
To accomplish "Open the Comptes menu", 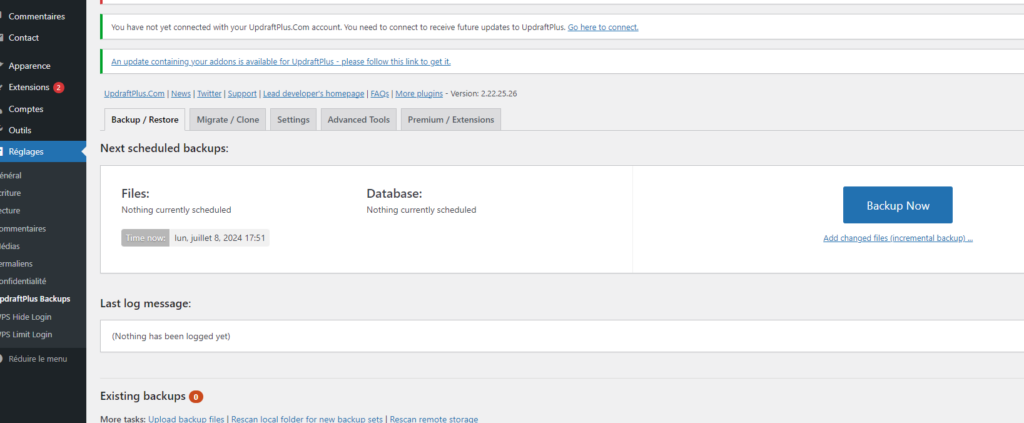I will tap(26, 109).
